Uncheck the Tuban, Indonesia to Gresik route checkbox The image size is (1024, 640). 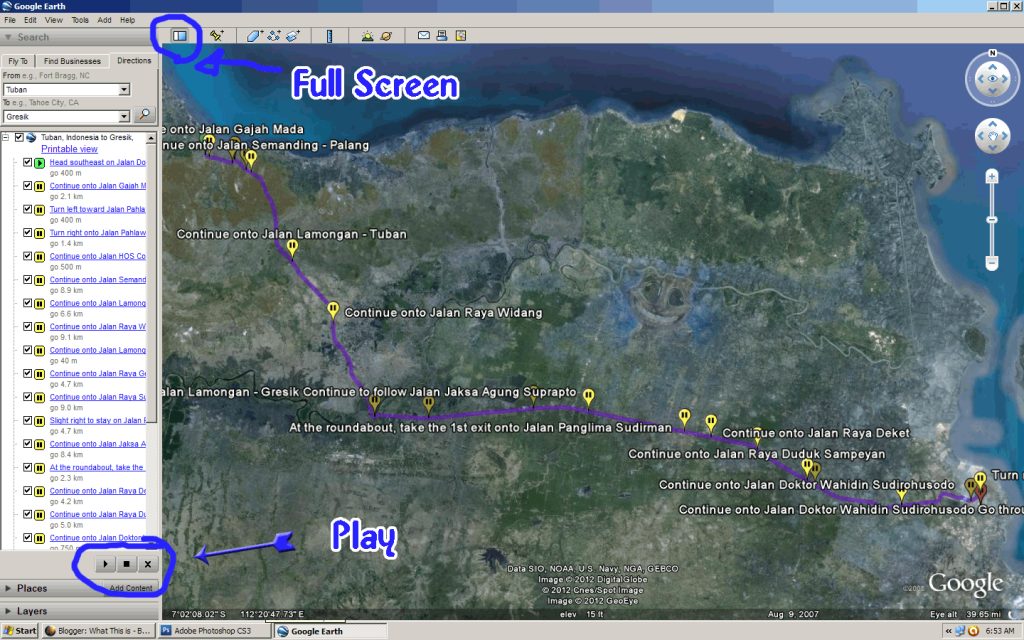point(18,138)
